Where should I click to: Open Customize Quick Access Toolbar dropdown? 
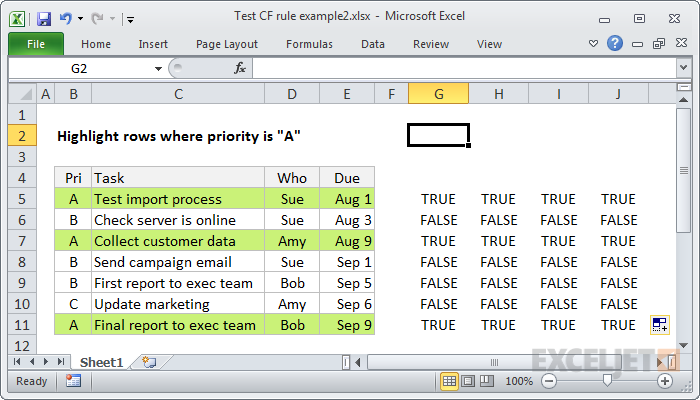click(x=131, y=19)
